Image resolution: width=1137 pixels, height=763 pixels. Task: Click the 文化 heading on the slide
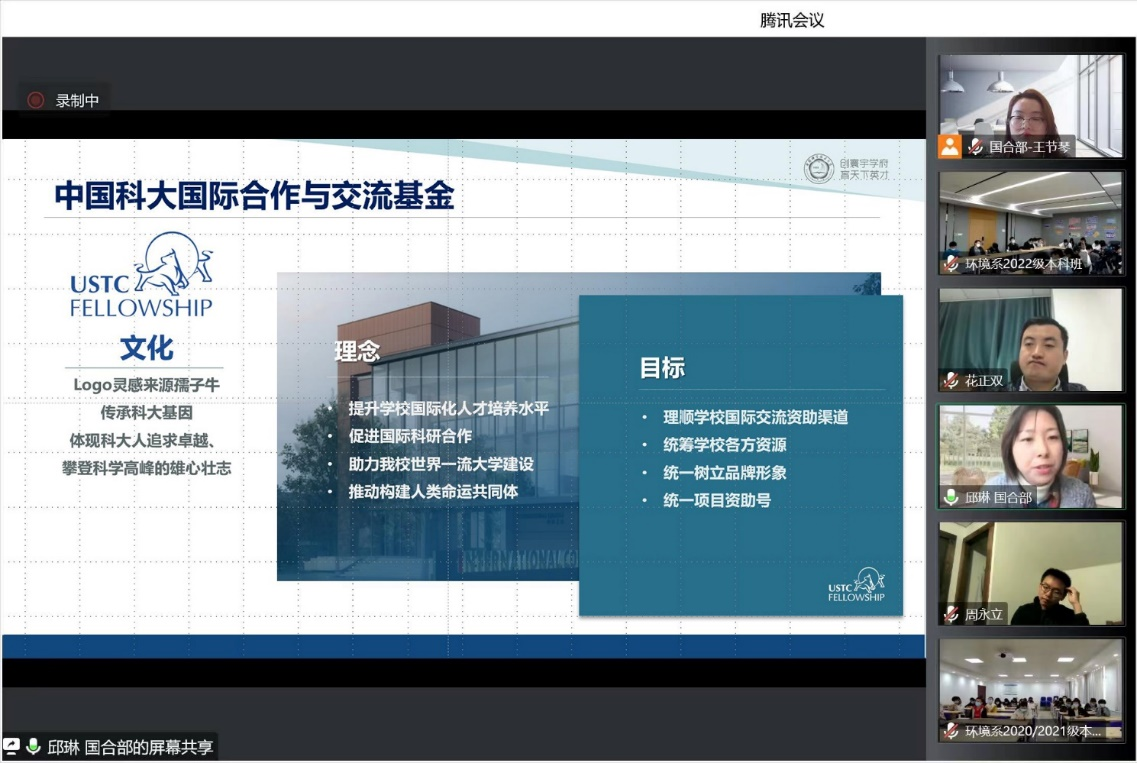146,348
